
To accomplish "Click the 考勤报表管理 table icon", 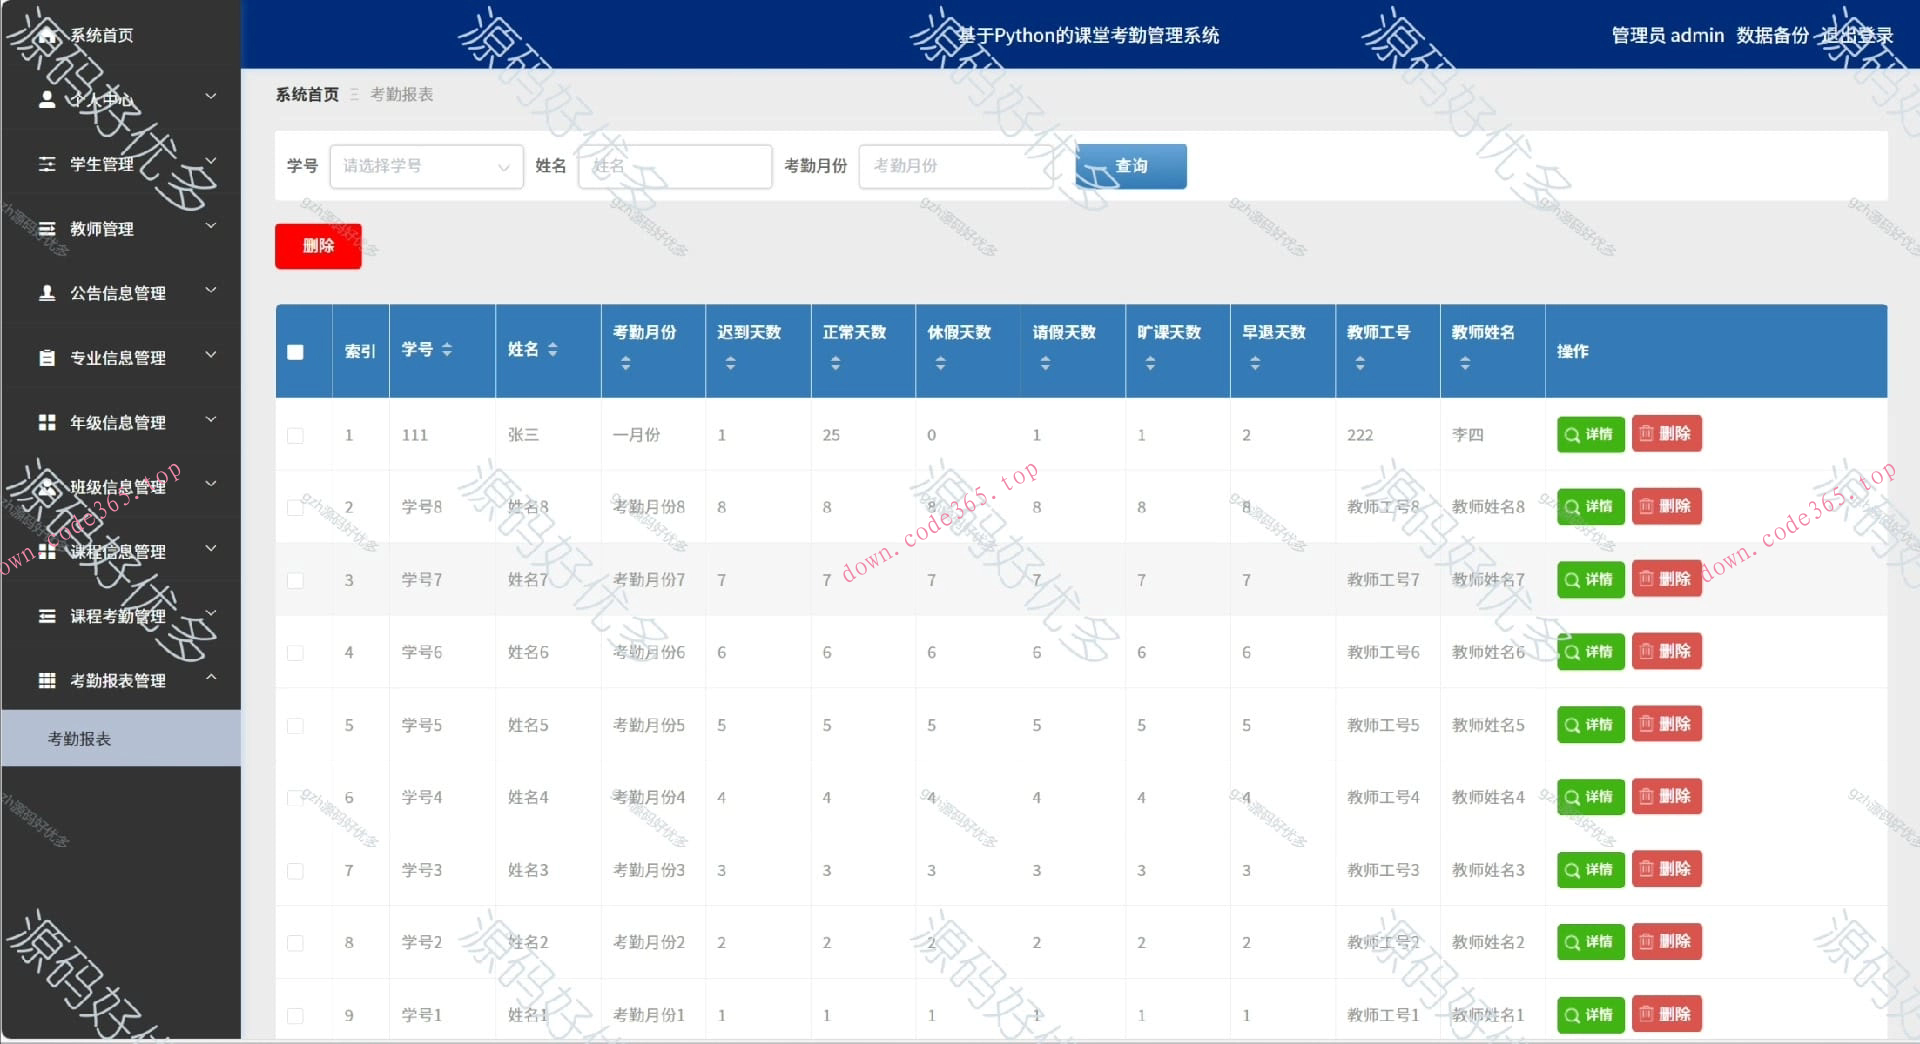I will click(47, 681).
